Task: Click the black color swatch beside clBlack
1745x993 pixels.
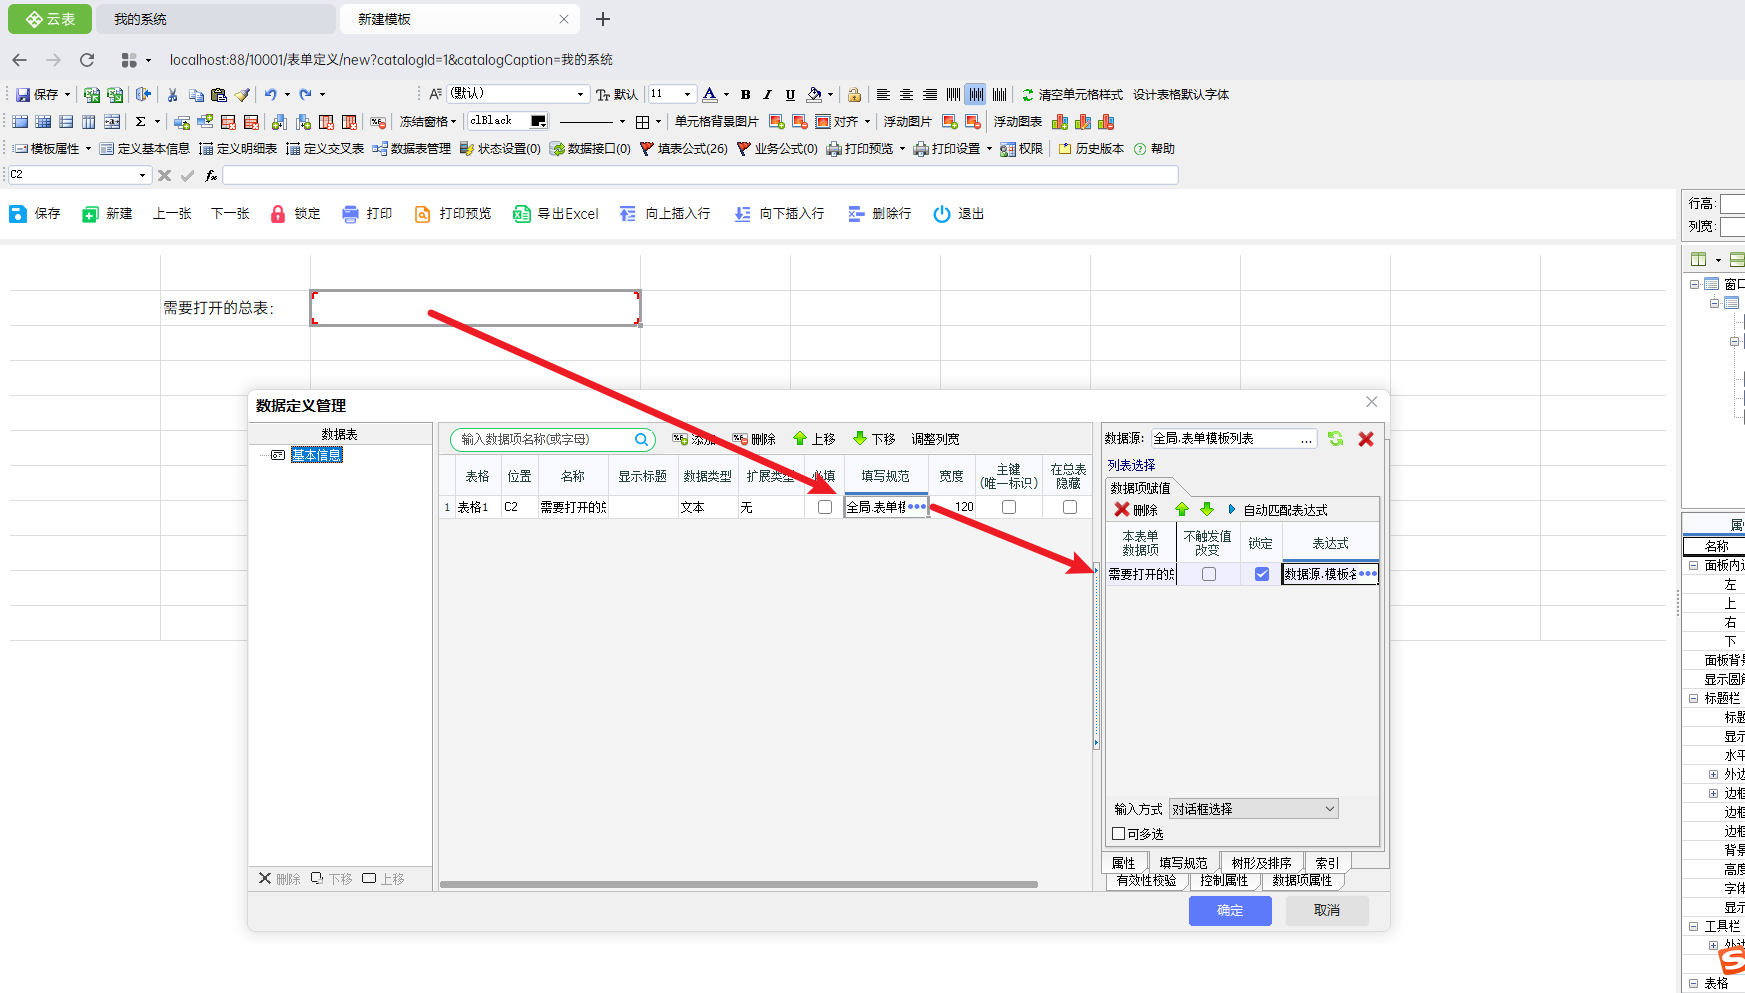Action: tap(538, 121)
